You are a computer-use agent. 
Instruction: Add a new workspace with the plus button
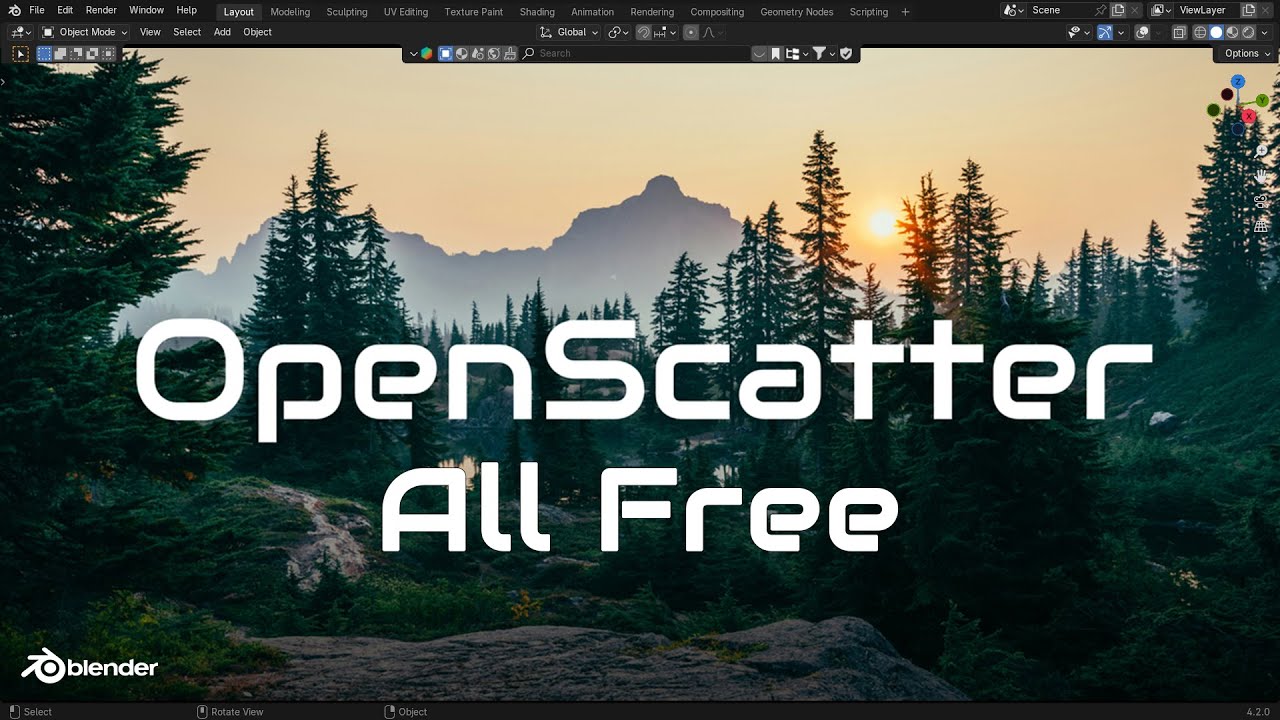905,12
